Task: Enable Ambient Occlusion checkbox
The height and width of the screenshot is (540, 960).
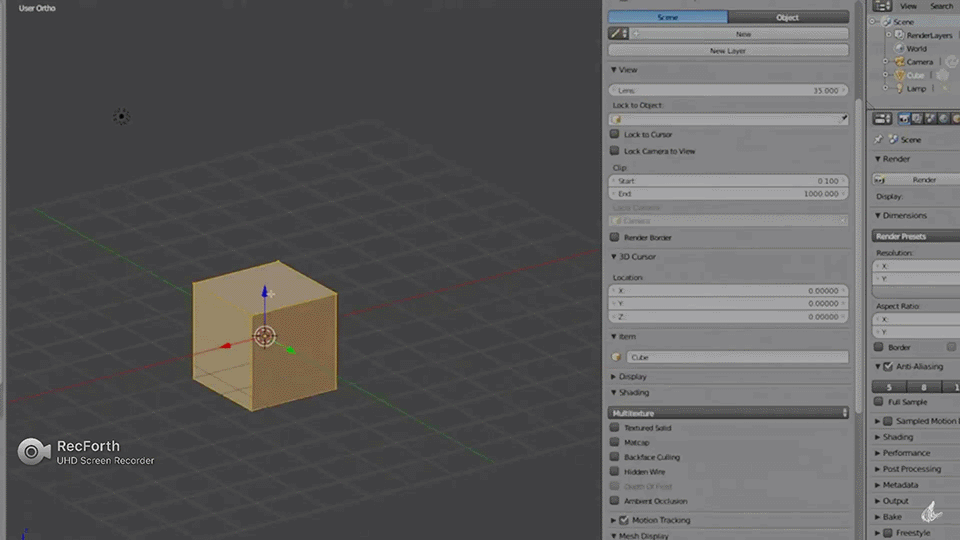Action: pyautogui.click(x=615, y=501)
